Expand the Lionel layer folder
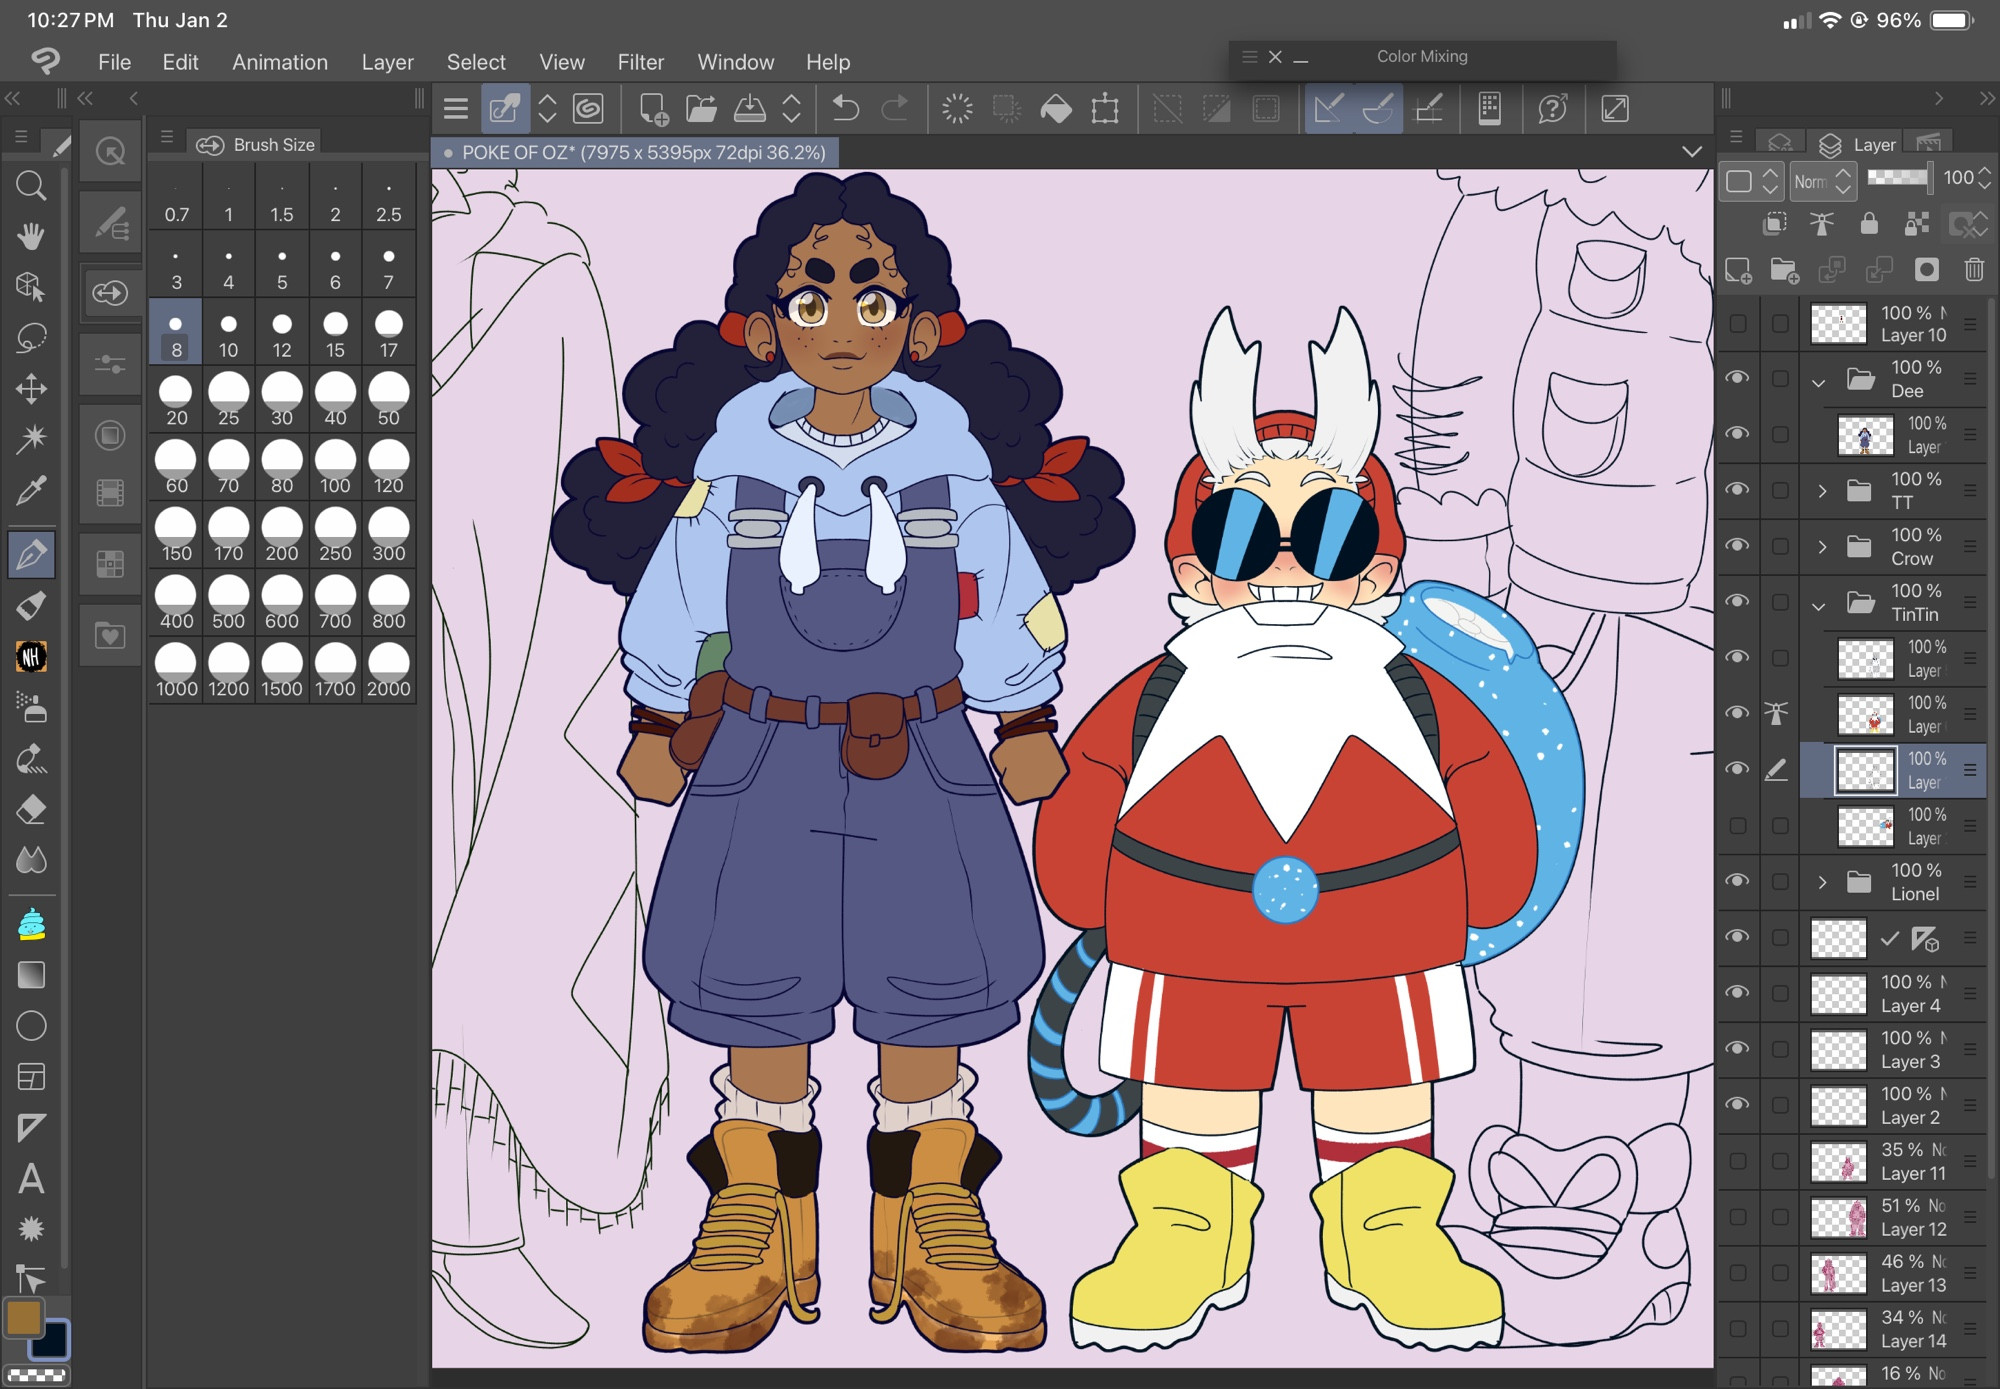The width and height of the screenshot is (2000, 1389). coord(1822,882)
